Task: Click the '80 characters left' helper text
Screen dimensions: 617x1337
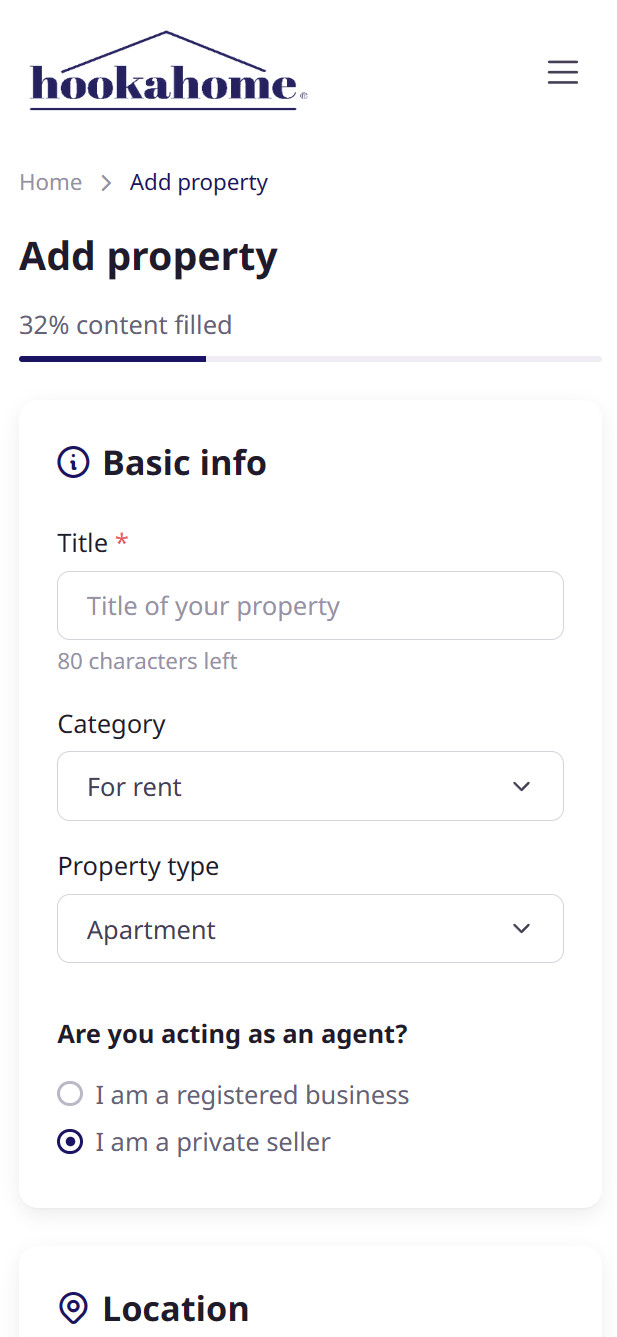Action: coord(148,661)
